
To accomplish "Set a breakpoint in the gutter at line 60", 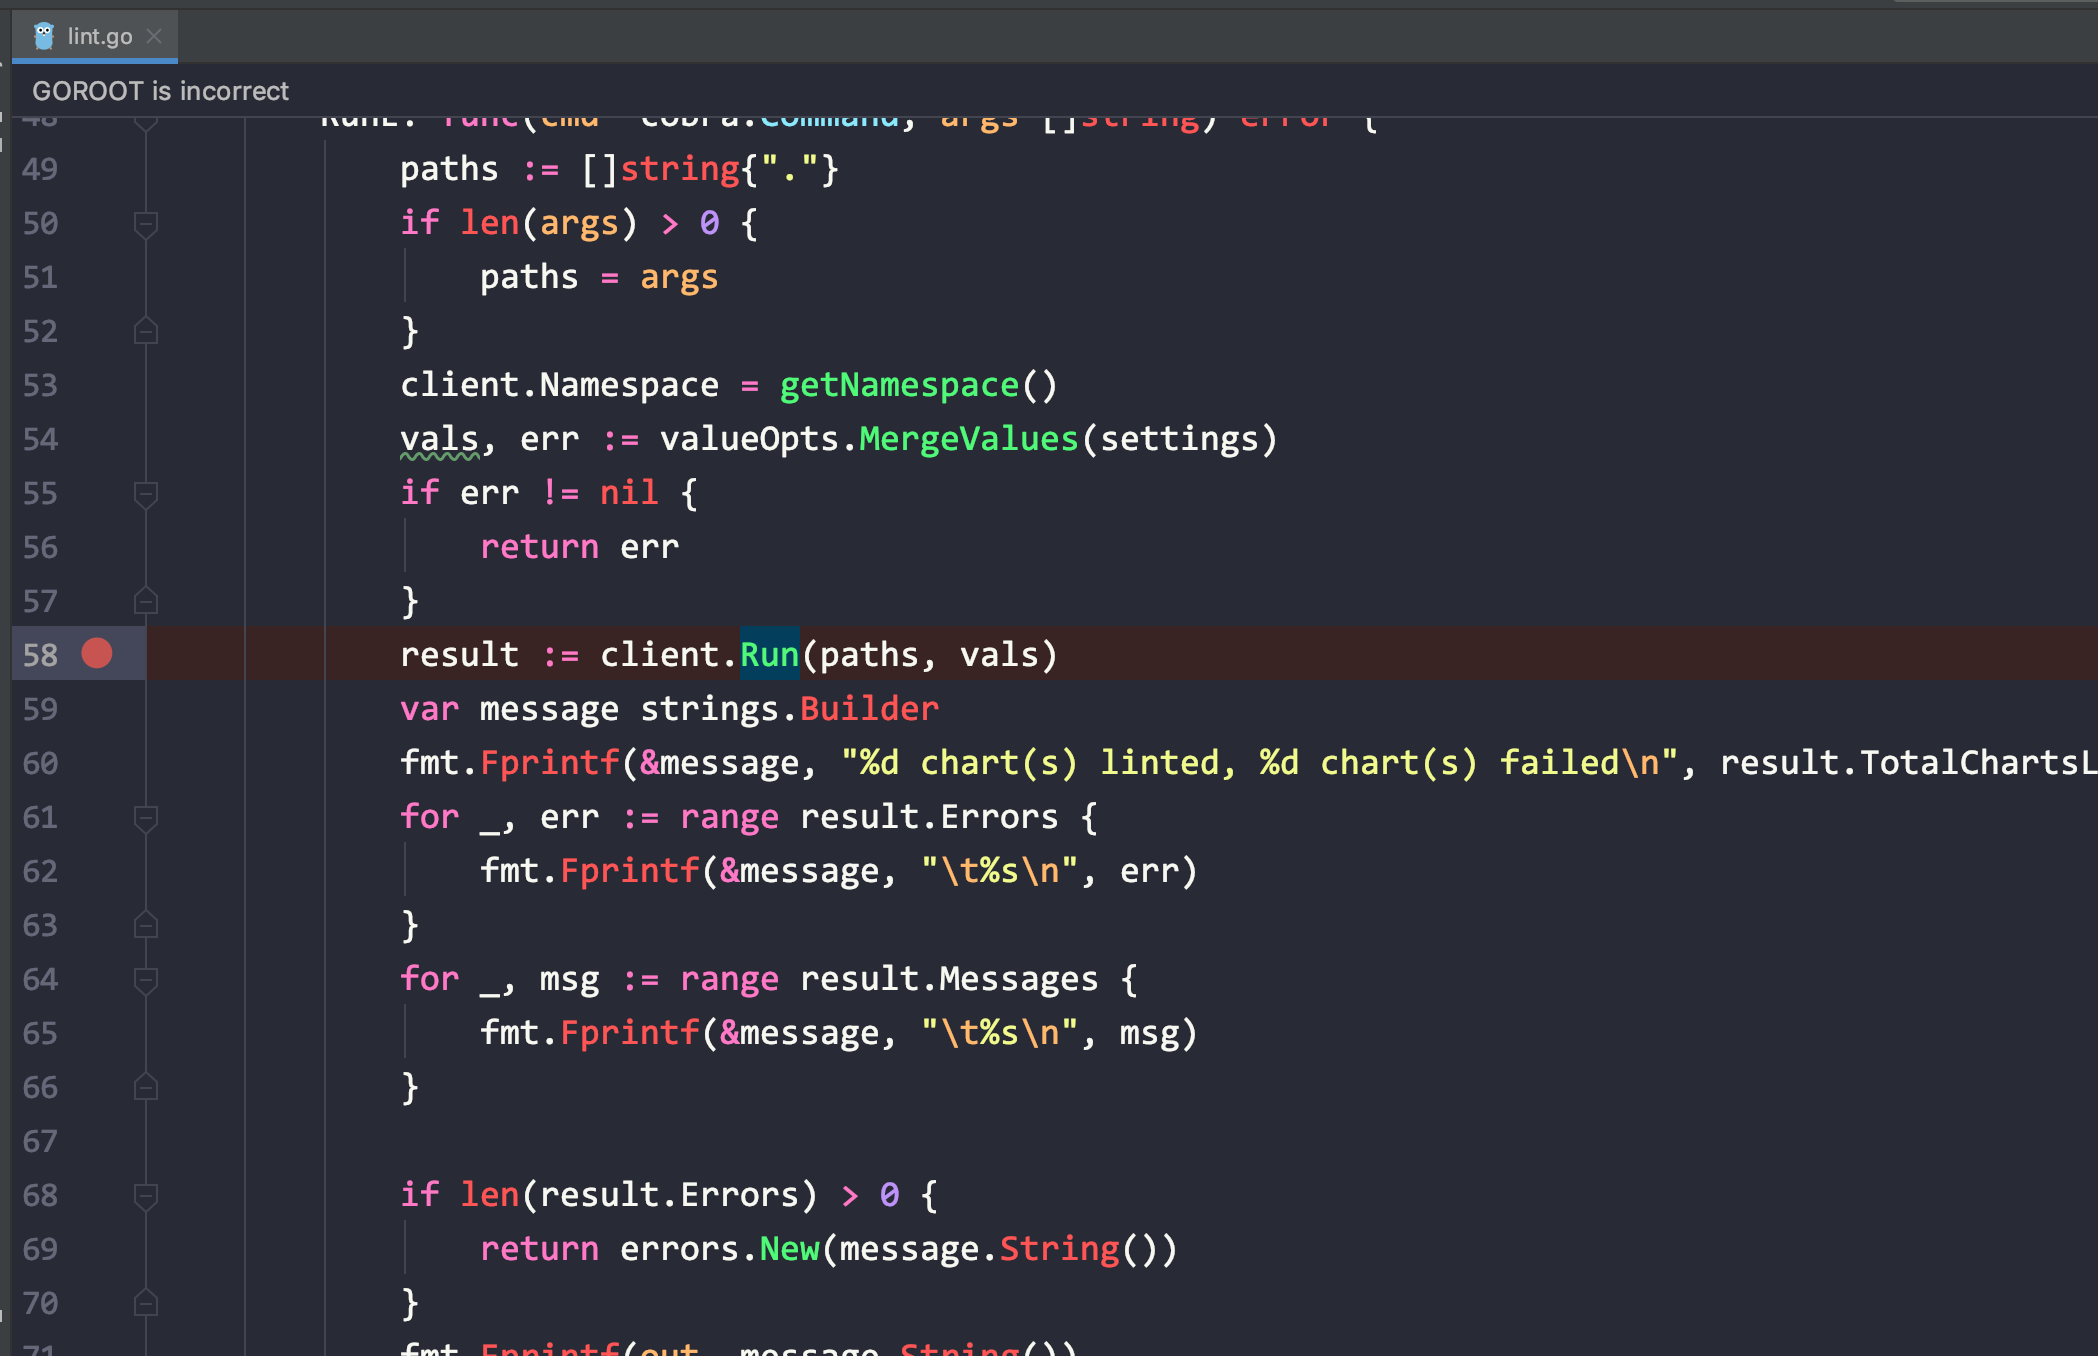I will [97, 763].
